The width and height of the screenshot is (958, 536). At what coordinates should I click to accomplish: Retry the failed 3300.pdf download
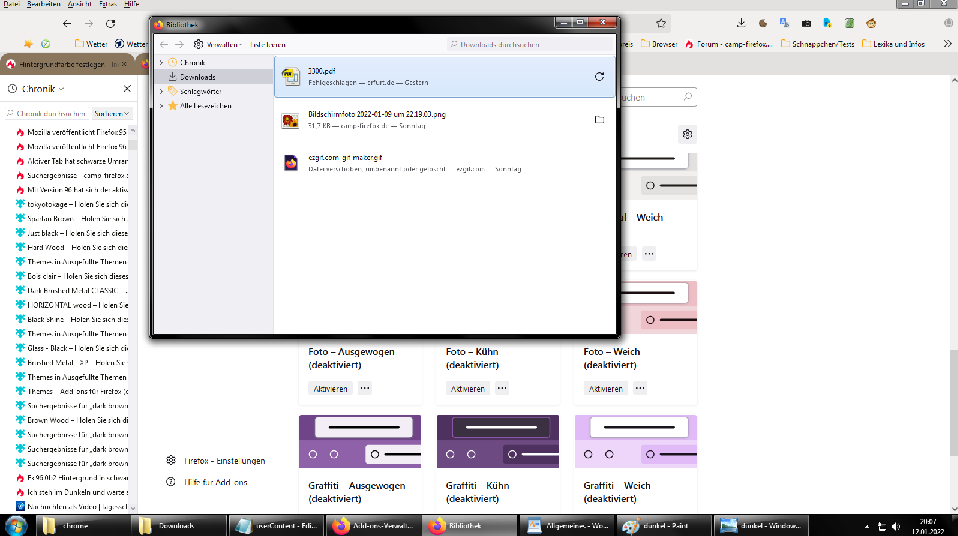click(x=599, y=76)
